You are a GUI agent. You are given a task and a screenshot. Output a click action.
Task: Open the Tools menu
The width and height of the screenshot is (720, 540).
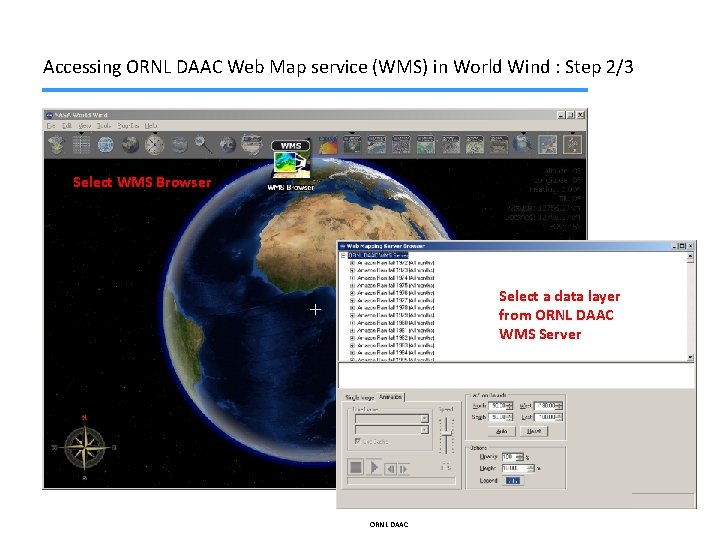click(x=104, y=125)
